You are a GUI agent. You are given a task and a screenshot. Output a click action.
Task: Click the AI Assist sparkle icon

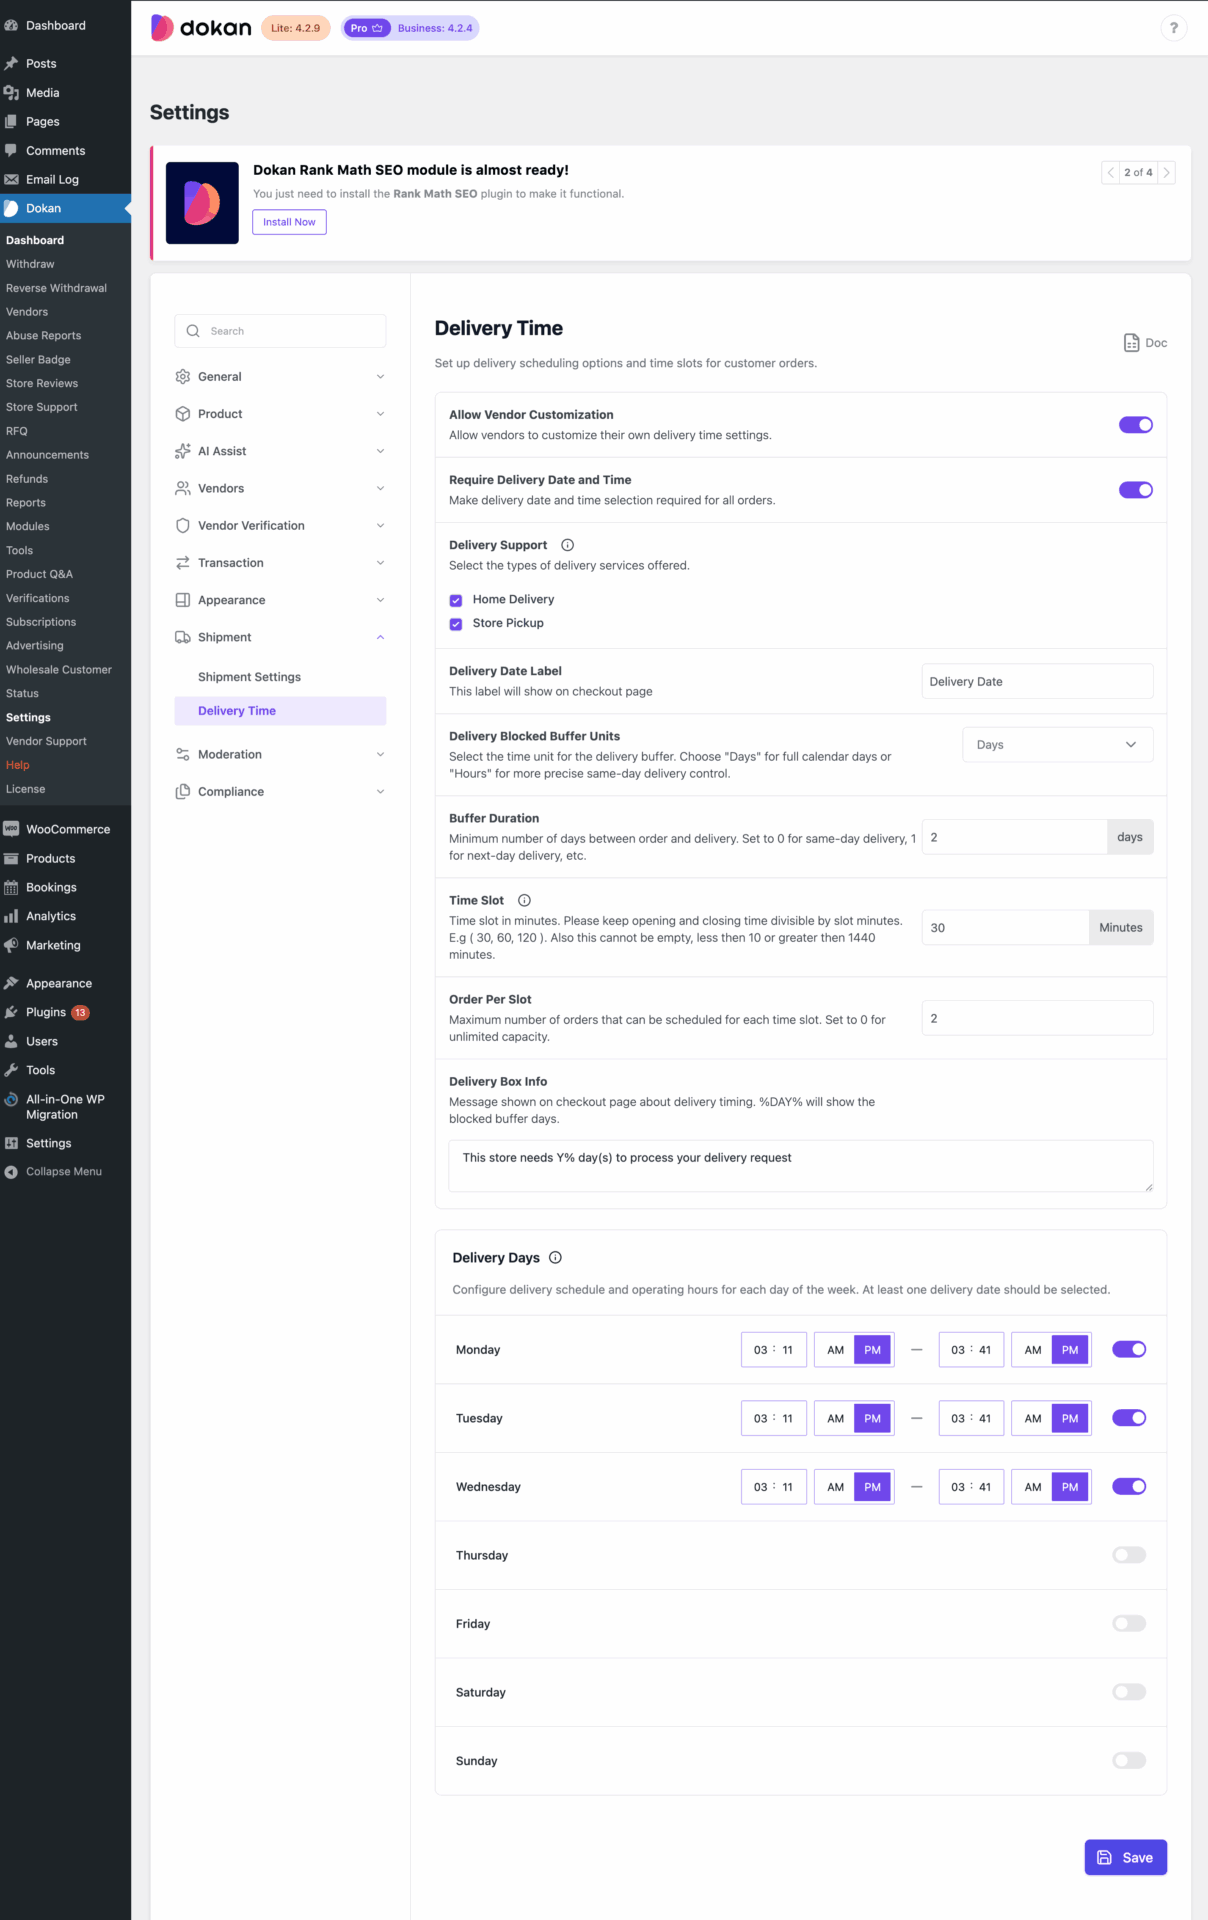click(183, 451)
